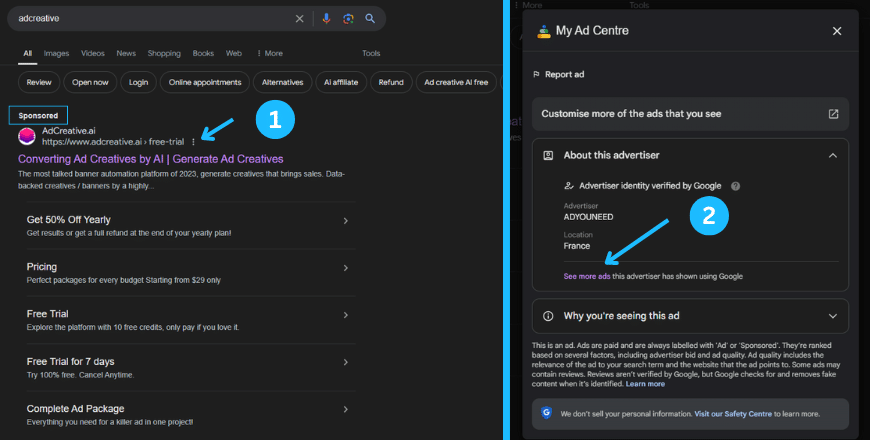The image size is (870, 440).
Task: Click the ADYOUNEED advertiser name
Action: point(588,217)
